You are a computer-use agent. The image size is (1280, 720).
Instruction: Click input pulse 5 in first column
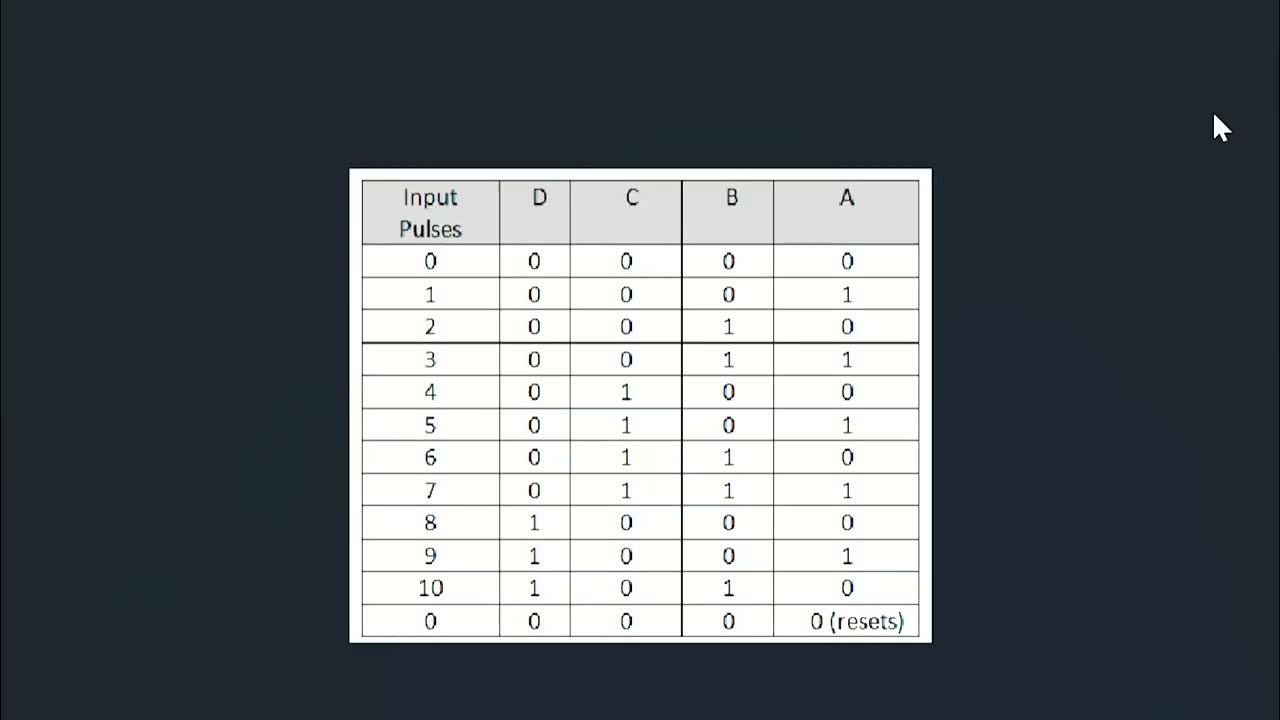[430, 425]
